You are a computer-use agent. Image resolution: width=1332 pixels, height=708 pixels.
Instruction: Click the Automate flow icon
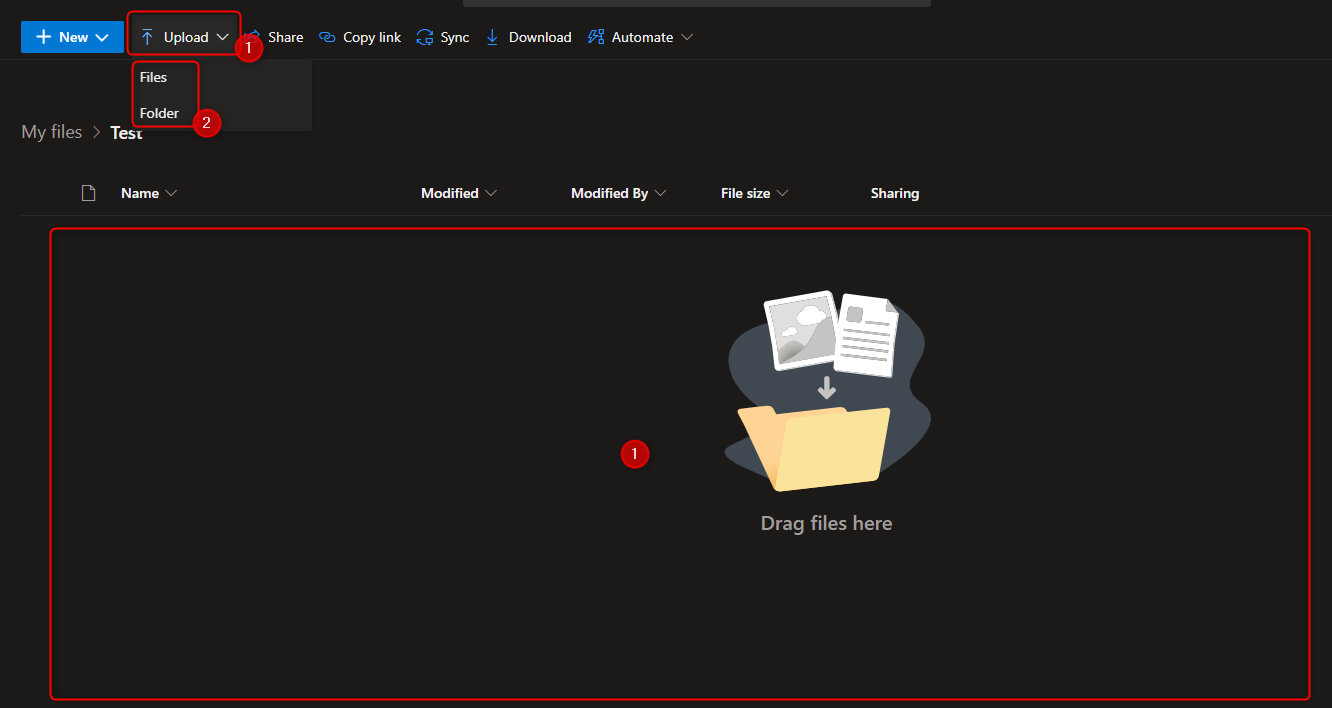(x=596, y=37)
